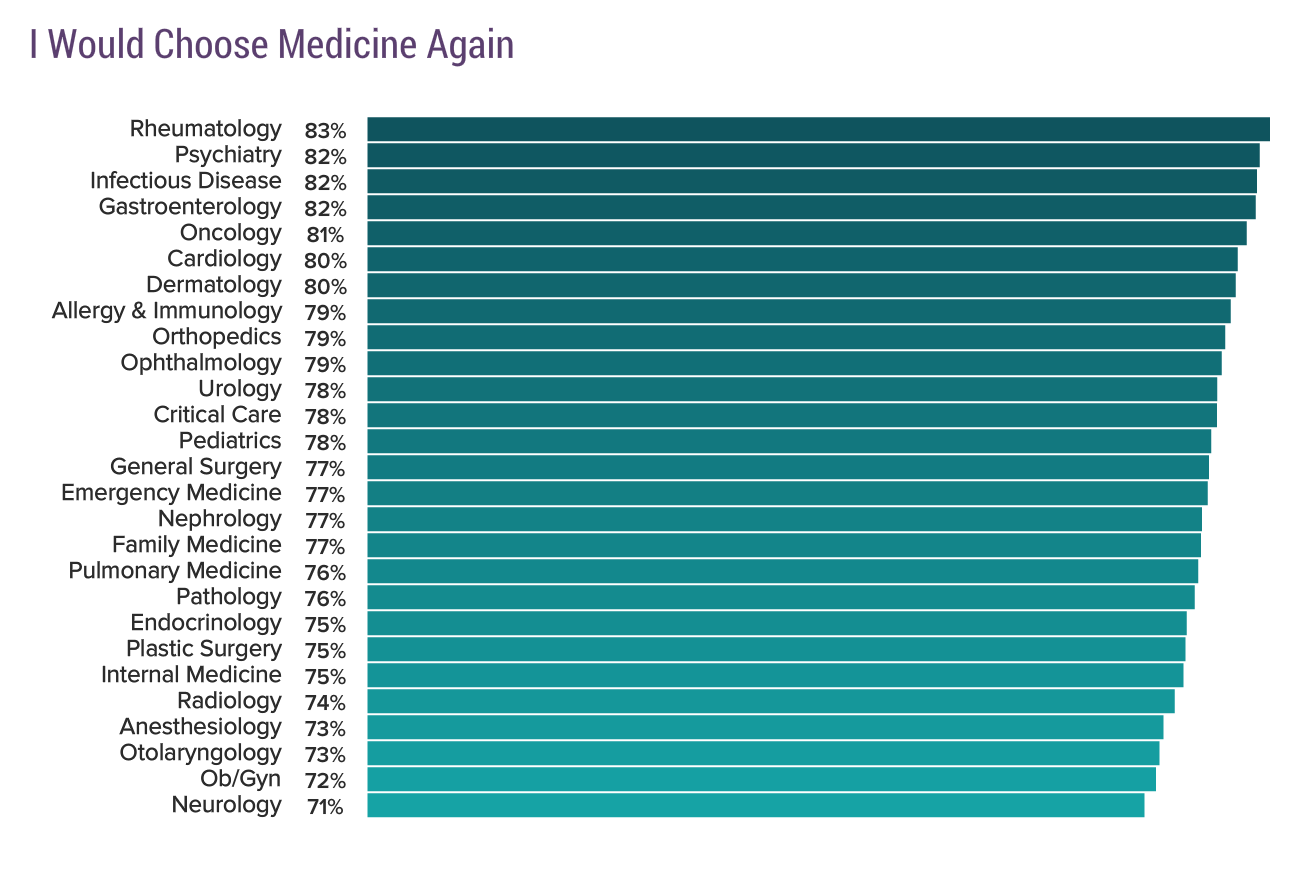Image resolution: width=1290 pixels, height=878 pixels.
Task: Select the General Surgery bar
Action: [x=788, y=467]
